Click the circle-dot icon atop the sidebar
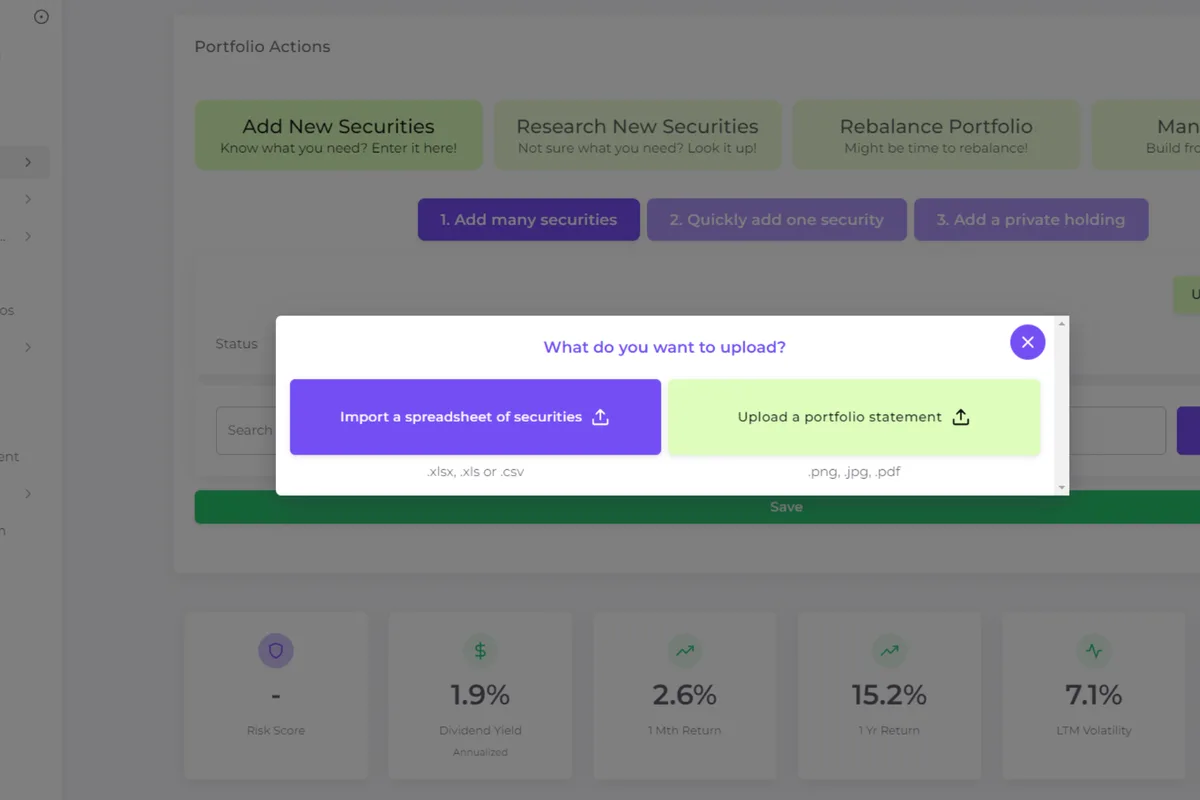Screen dimensions: 1200x800 pyautogui.click(x=41, y=17)
